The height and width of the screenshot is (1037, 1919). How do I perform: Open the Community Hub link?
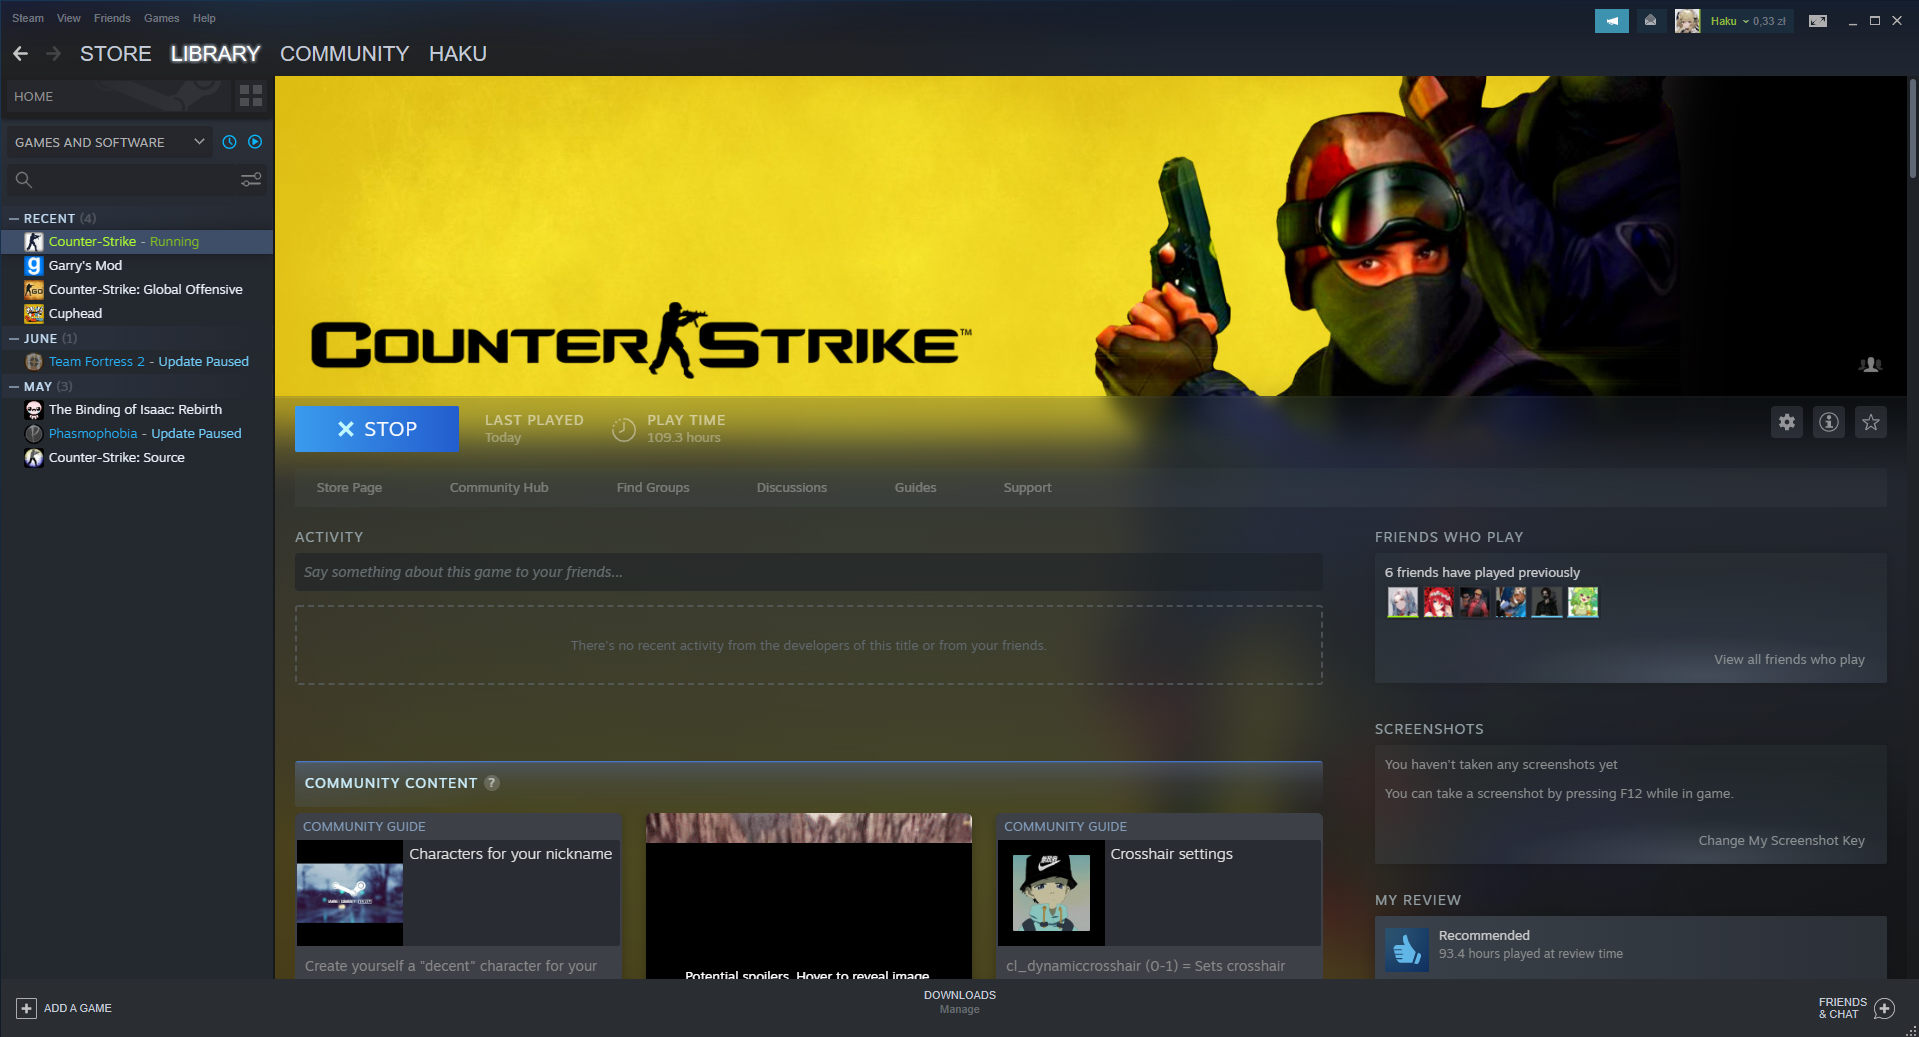[x=499, y=488]
